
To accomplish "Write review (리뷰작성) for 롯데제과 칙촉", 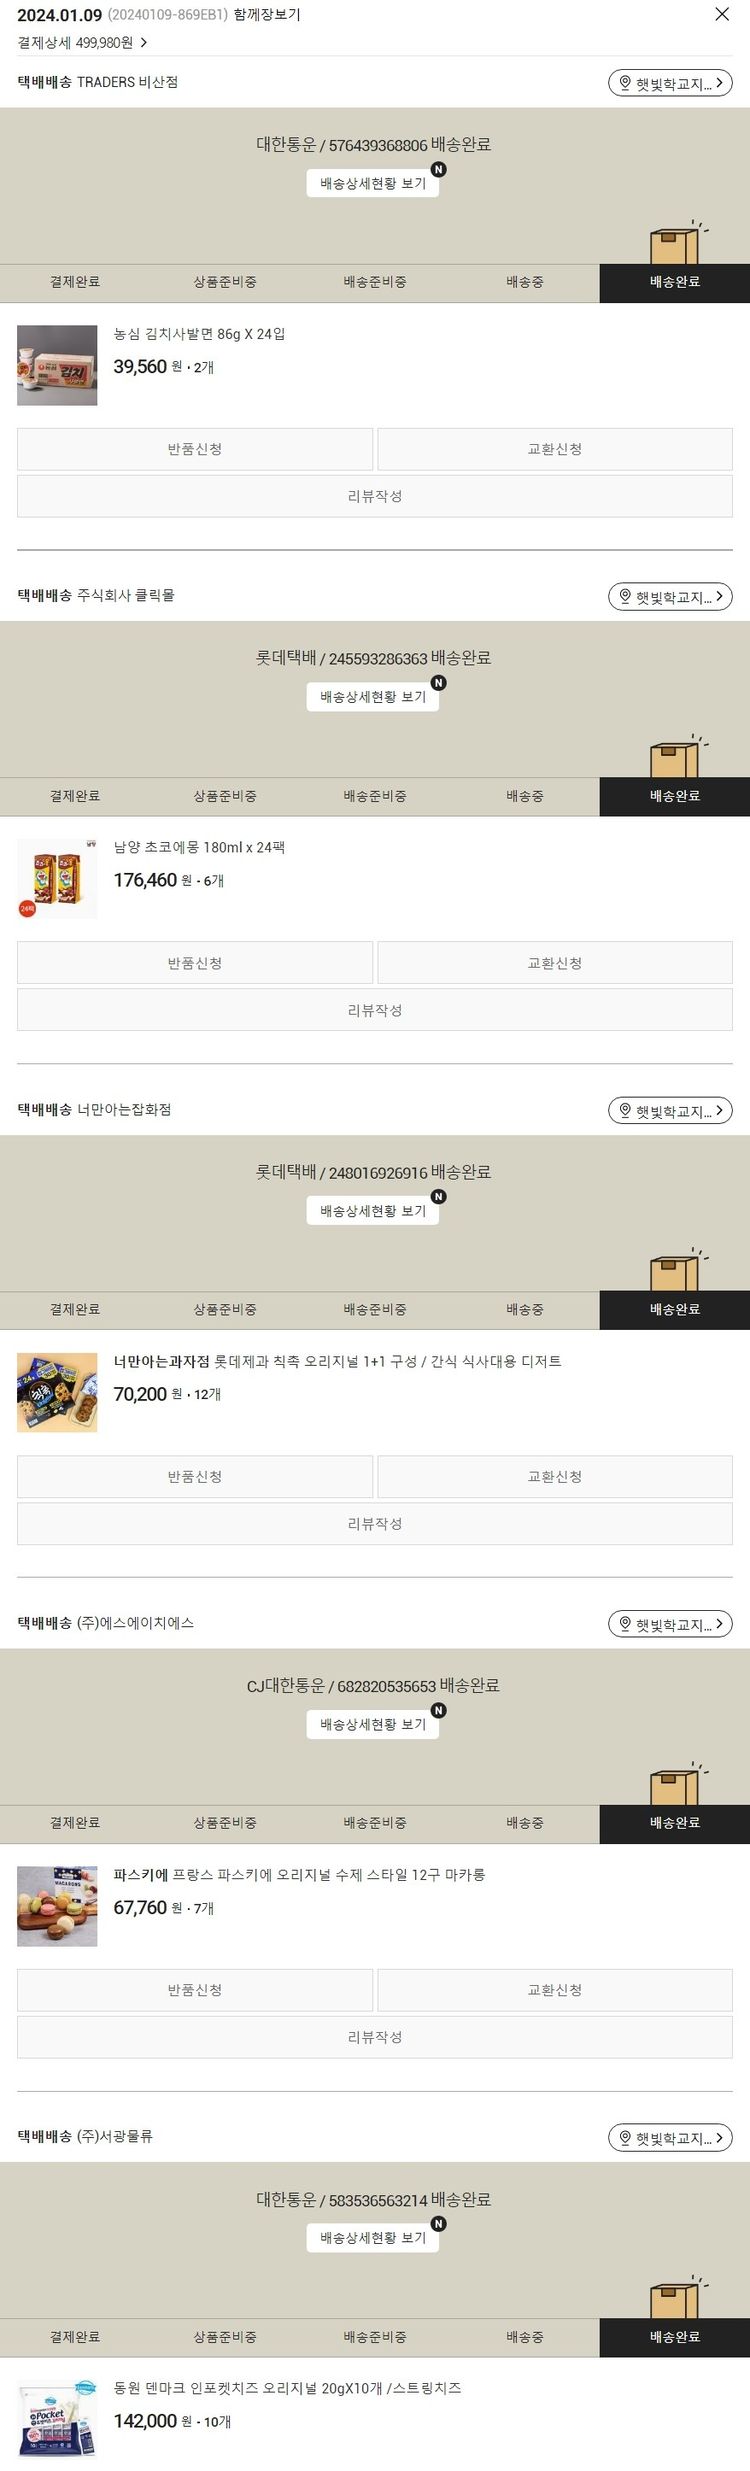I will pos(375,1524).
